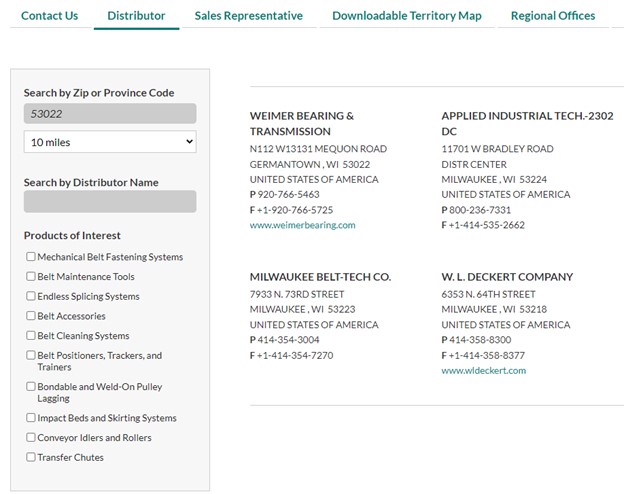
Task: Enable Endless Splicing Systems checkbox
Action: tap(31, 296)
